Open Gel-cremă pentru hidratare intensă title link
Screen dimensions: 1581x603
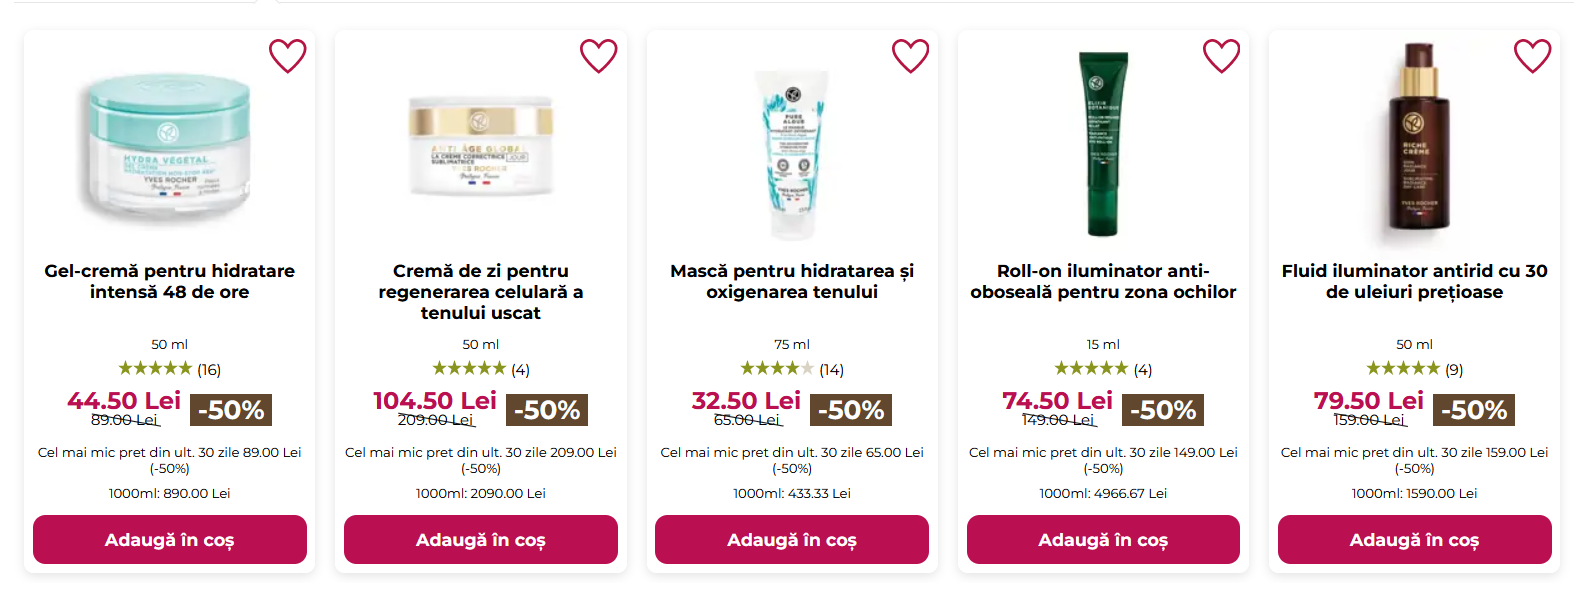170,281
